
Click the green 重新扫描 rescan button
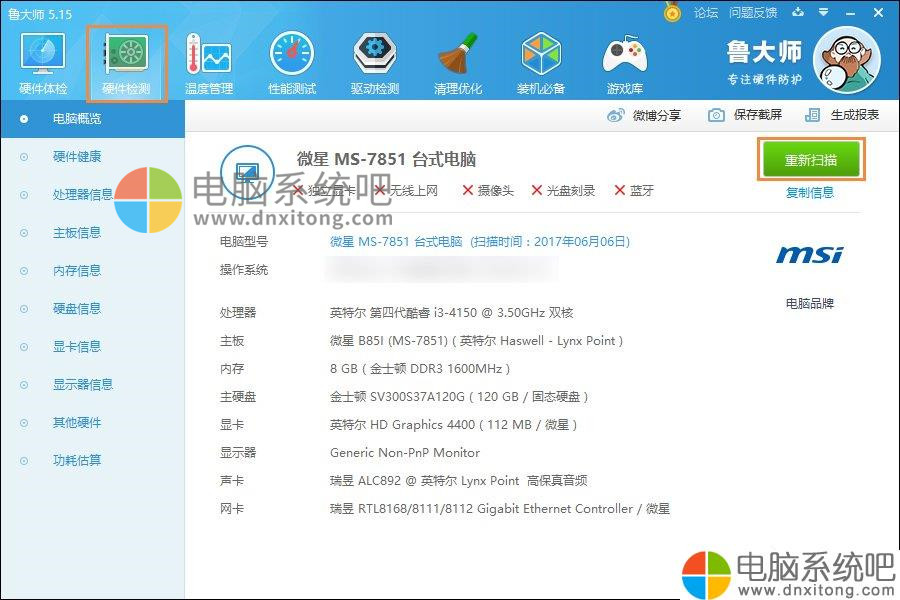tap(810, 160)
